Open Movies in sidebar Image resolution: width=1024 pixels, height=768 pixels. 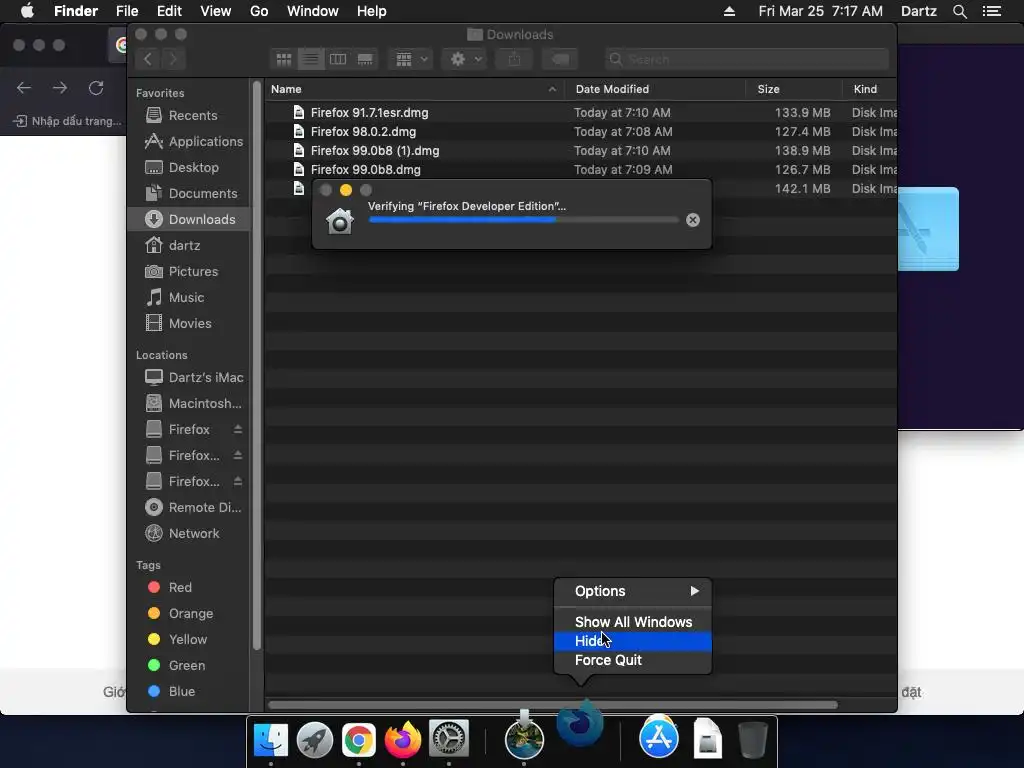click(188, 324)
